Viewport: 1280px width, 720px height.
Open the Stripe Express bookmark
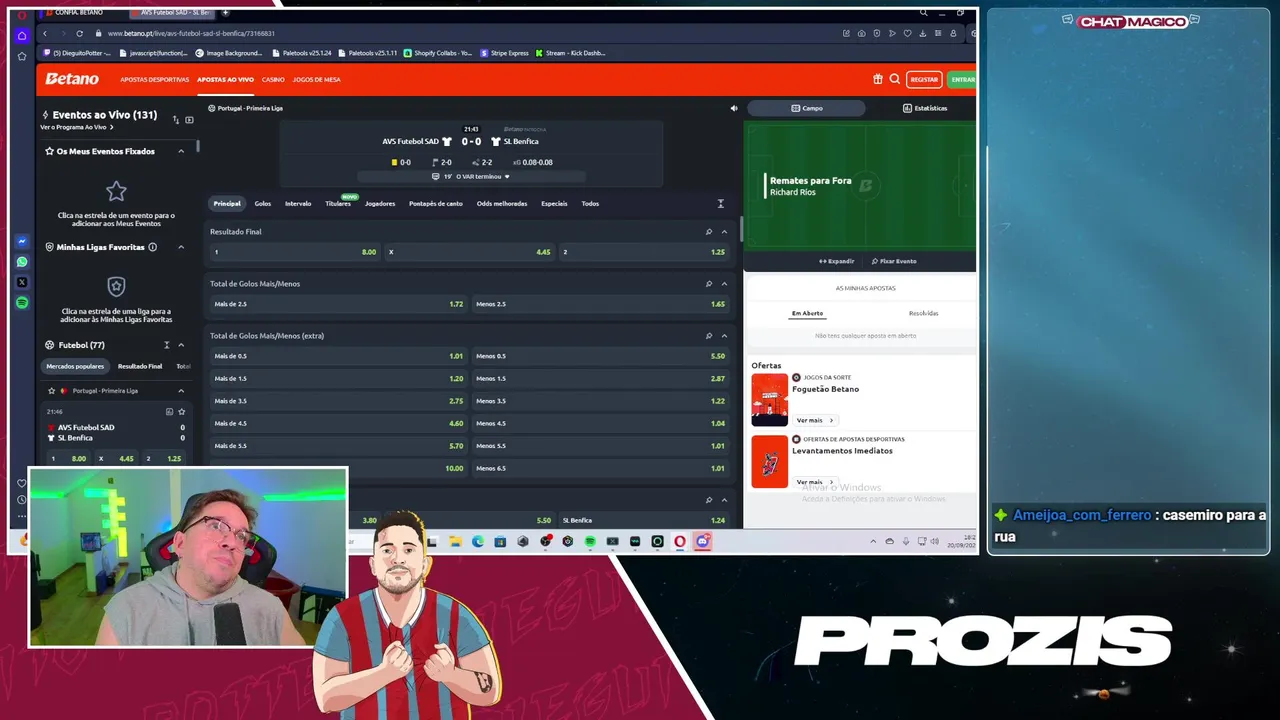tap(504, 53)
